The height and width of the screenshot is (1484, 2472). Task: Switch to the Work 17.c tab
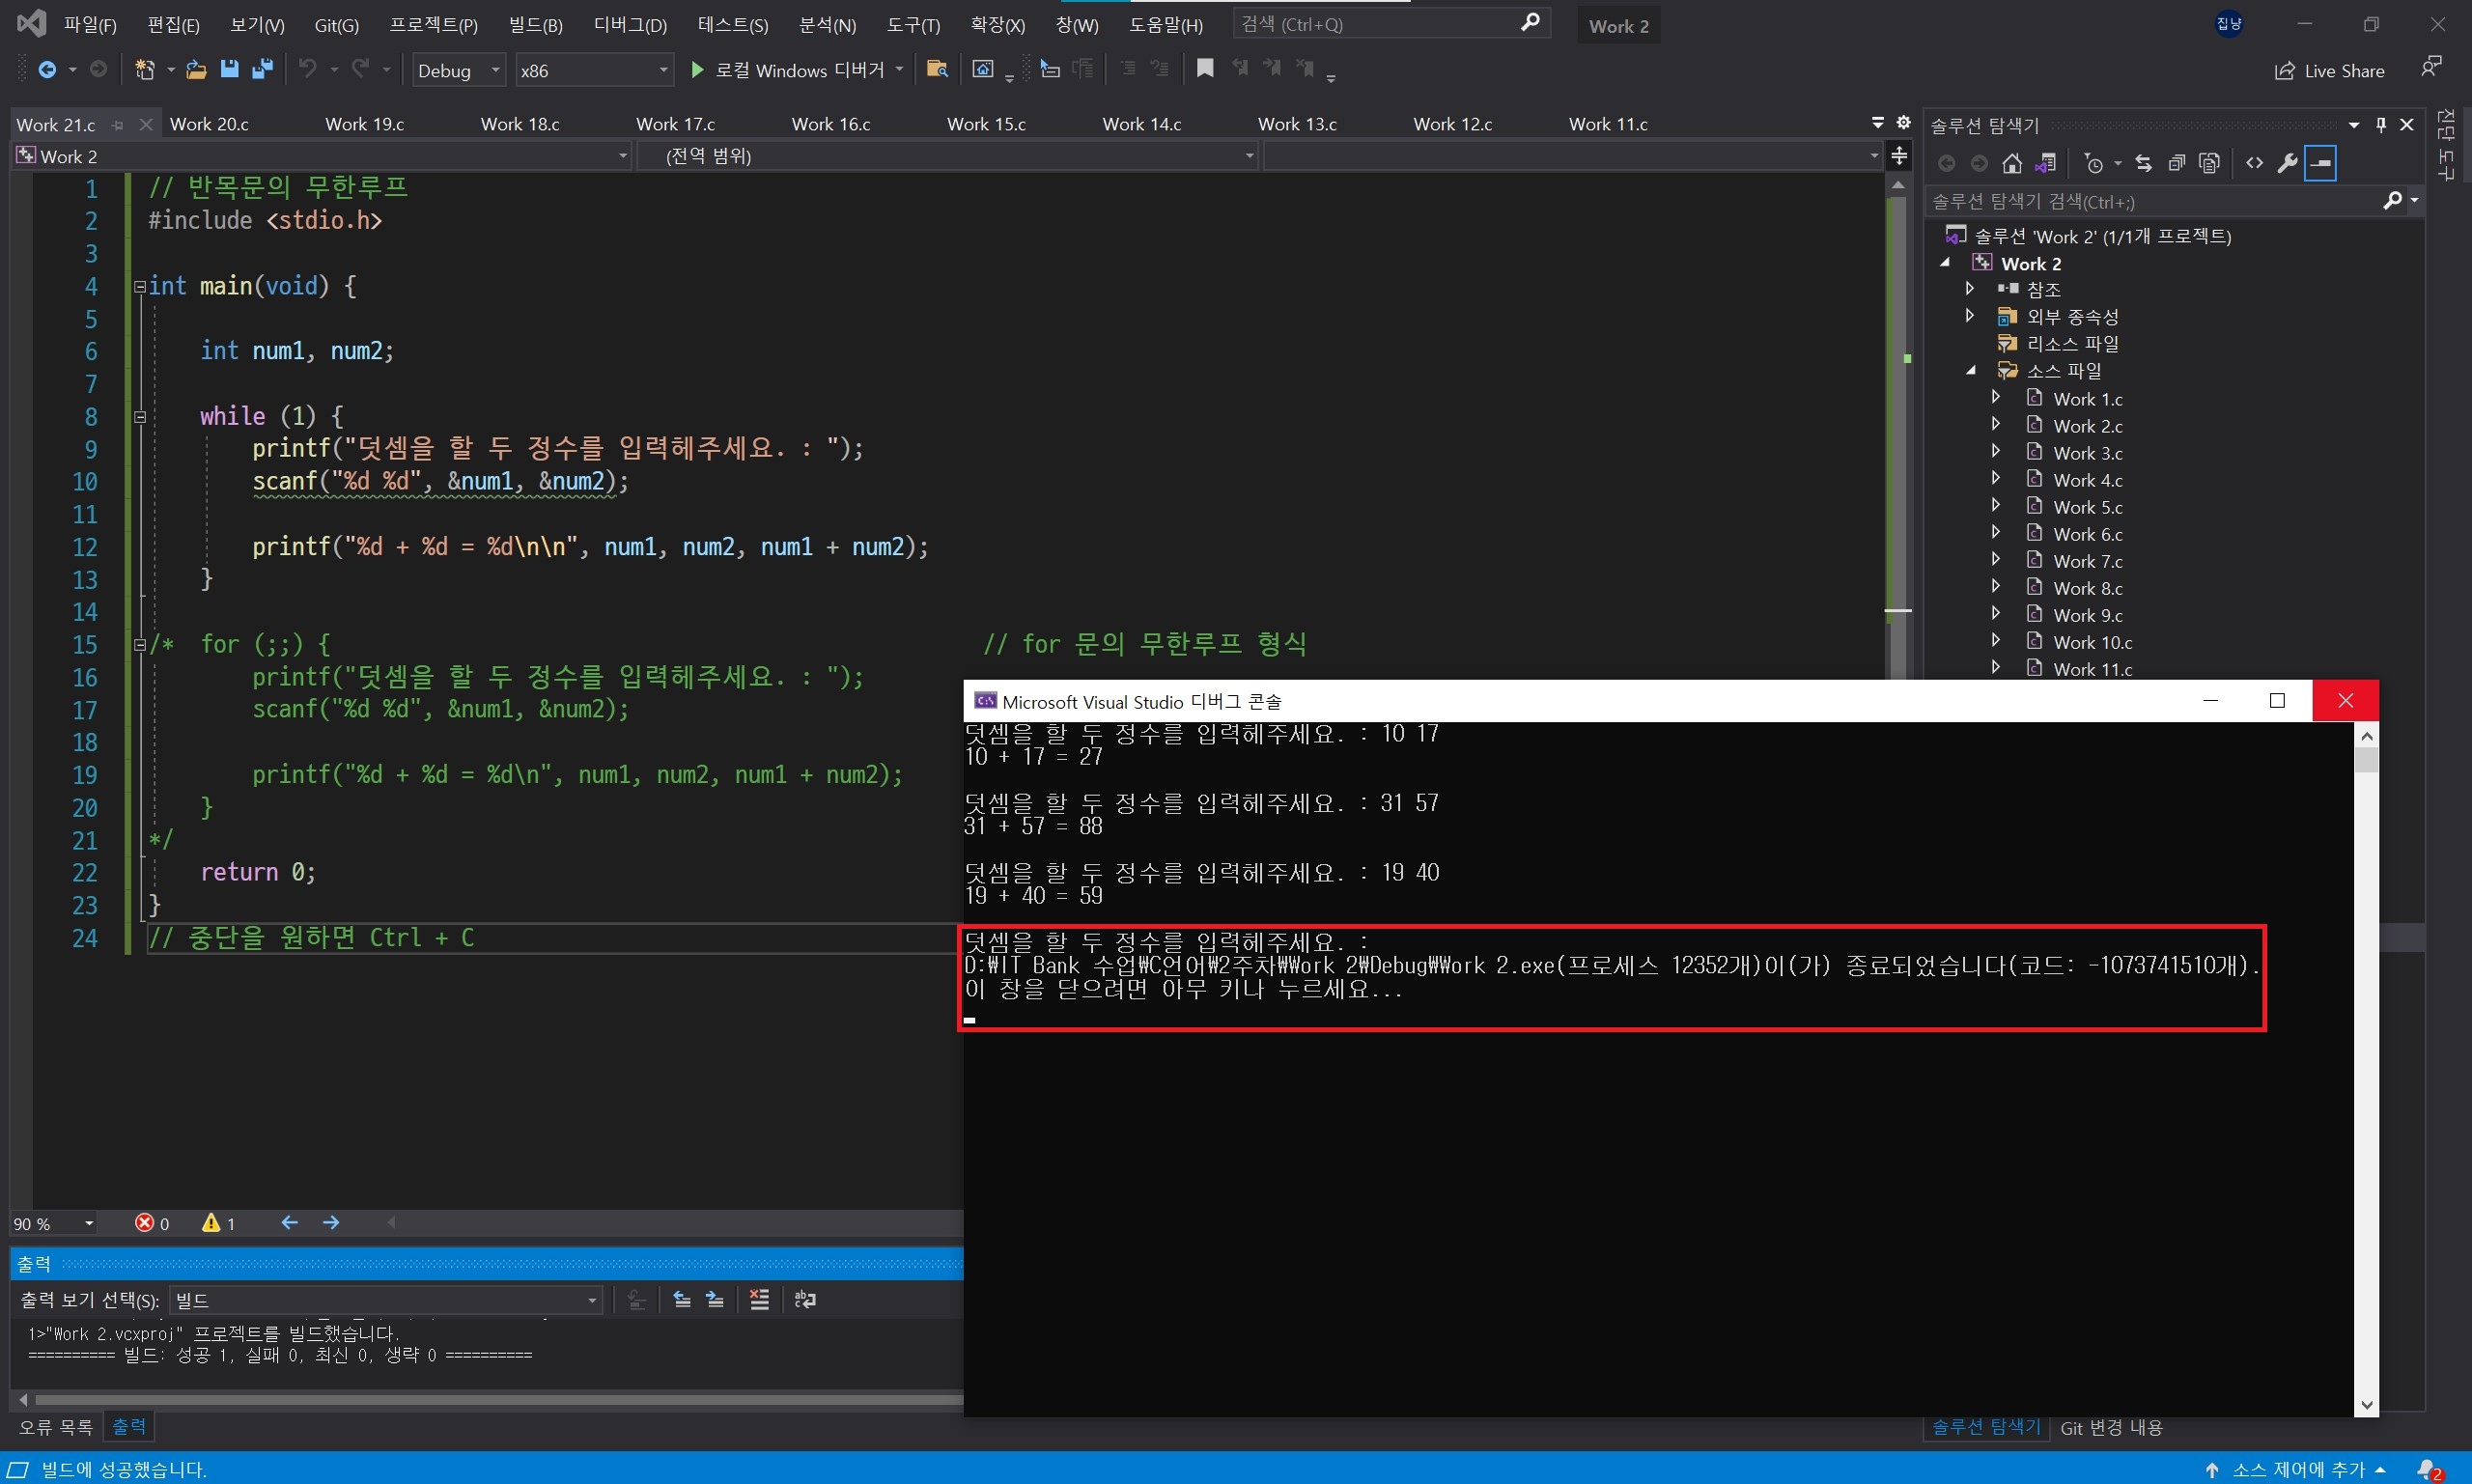coord(676,124)
